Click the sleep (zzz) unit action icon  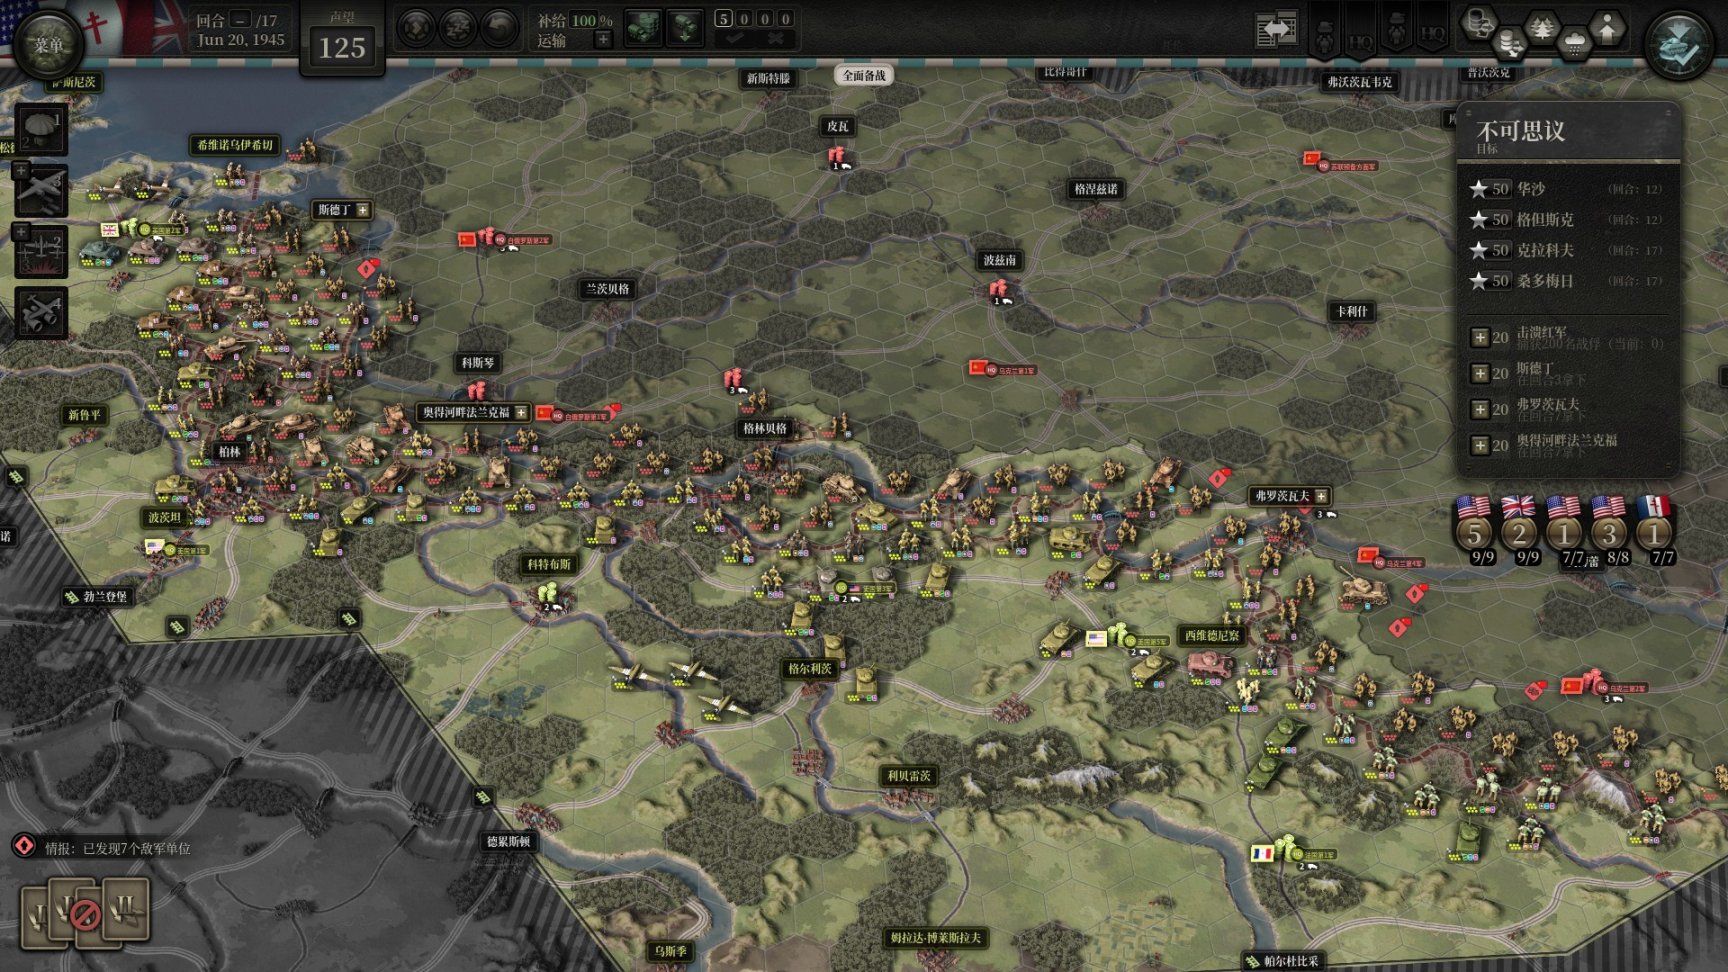[457, 28]
